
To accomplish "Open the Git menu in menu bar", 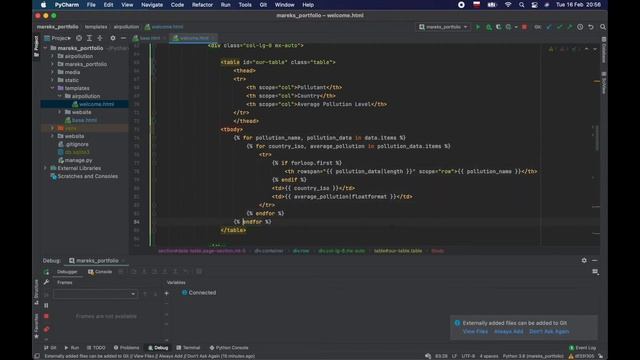I will [x=263, y=5].
